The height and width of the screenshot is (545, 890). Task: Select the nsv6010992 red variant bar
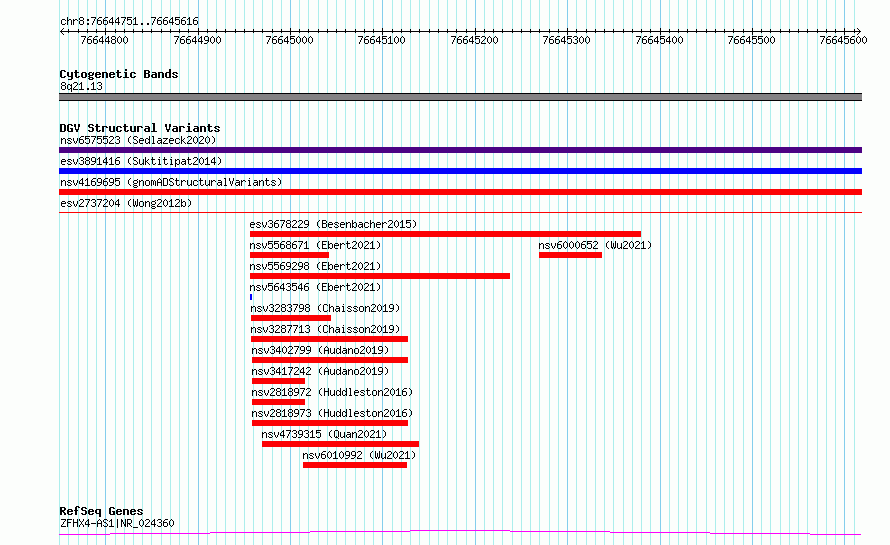(x=355, y=465)
